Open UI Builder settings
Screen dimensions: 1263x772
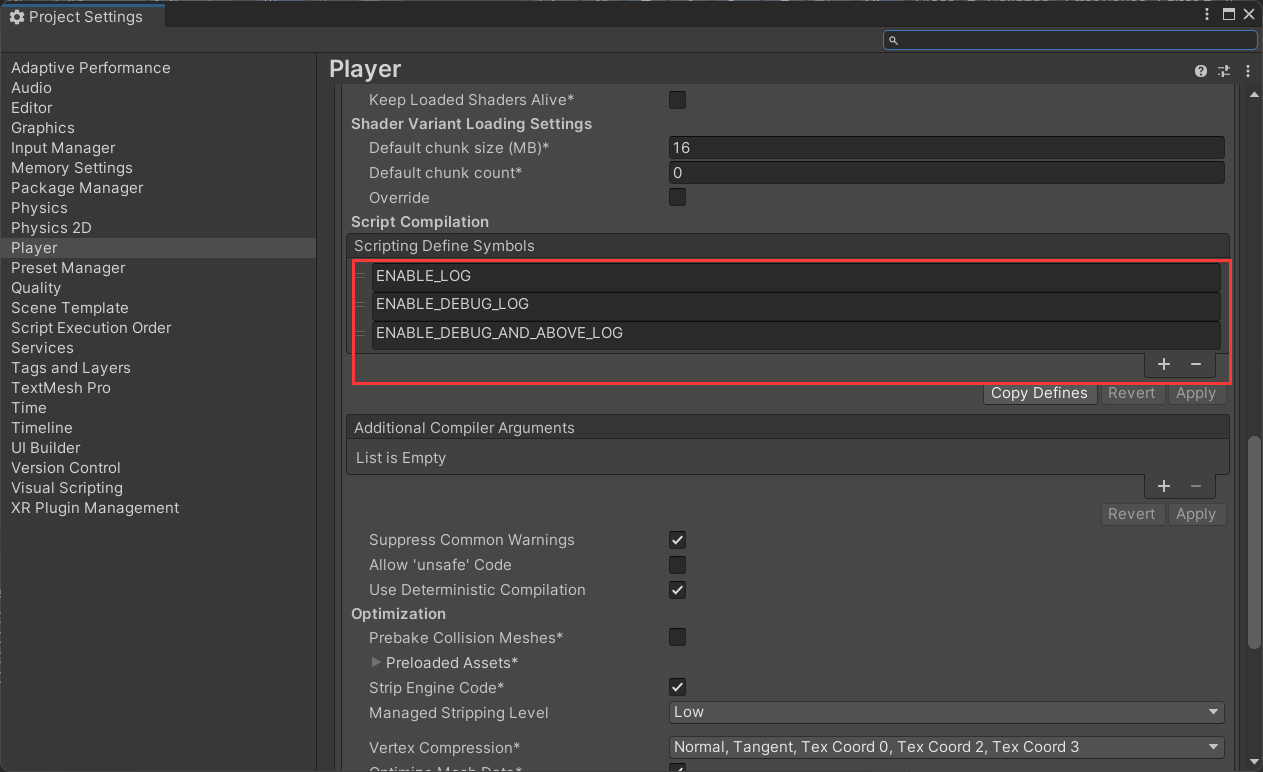click(46, 448)
